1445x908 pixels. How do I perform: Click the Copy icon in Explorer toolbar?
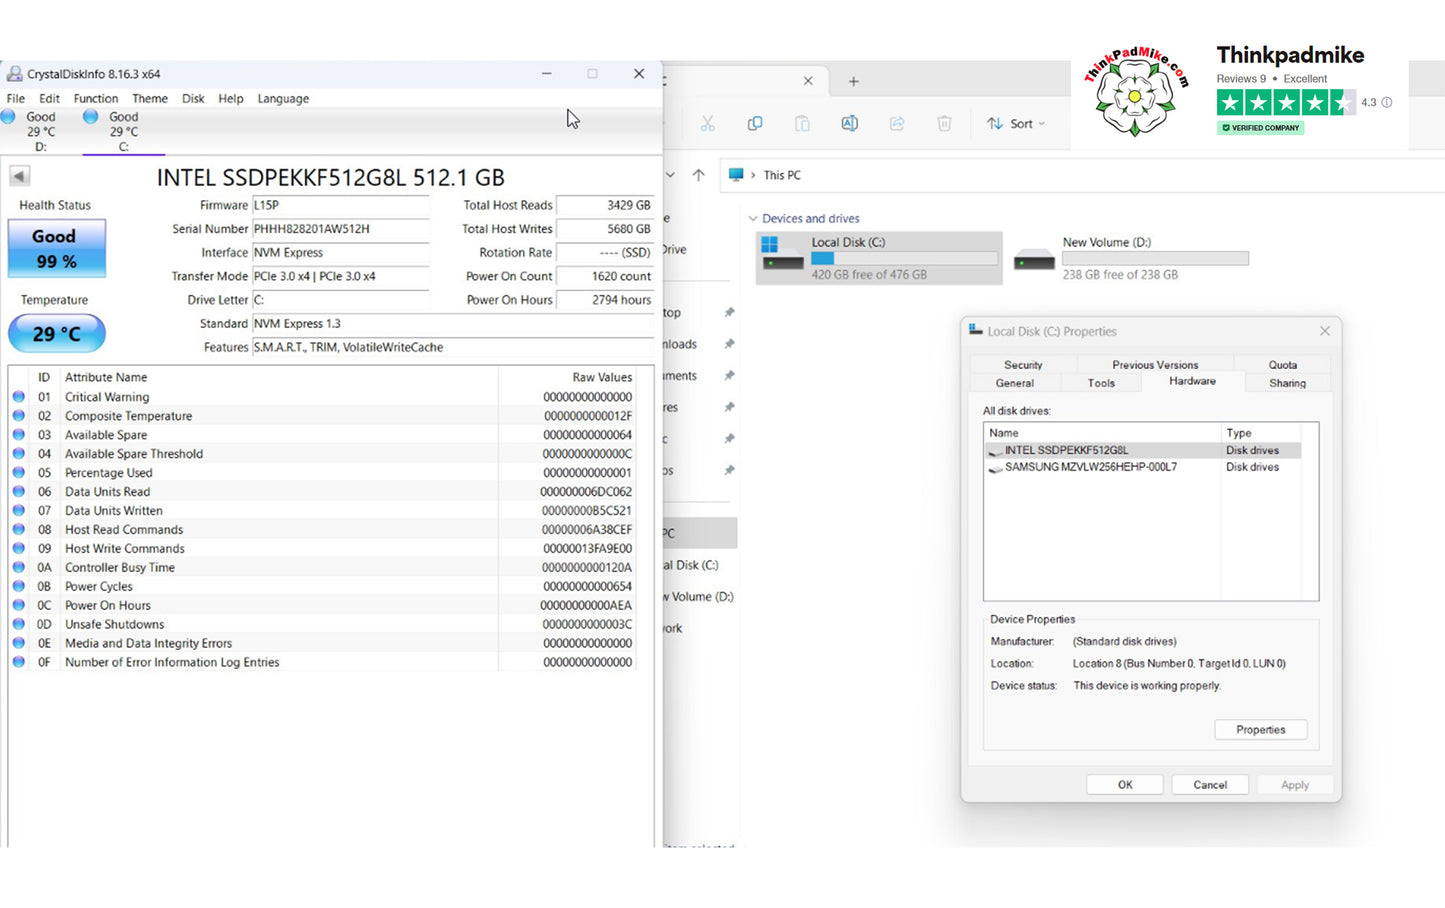point(755,123)
